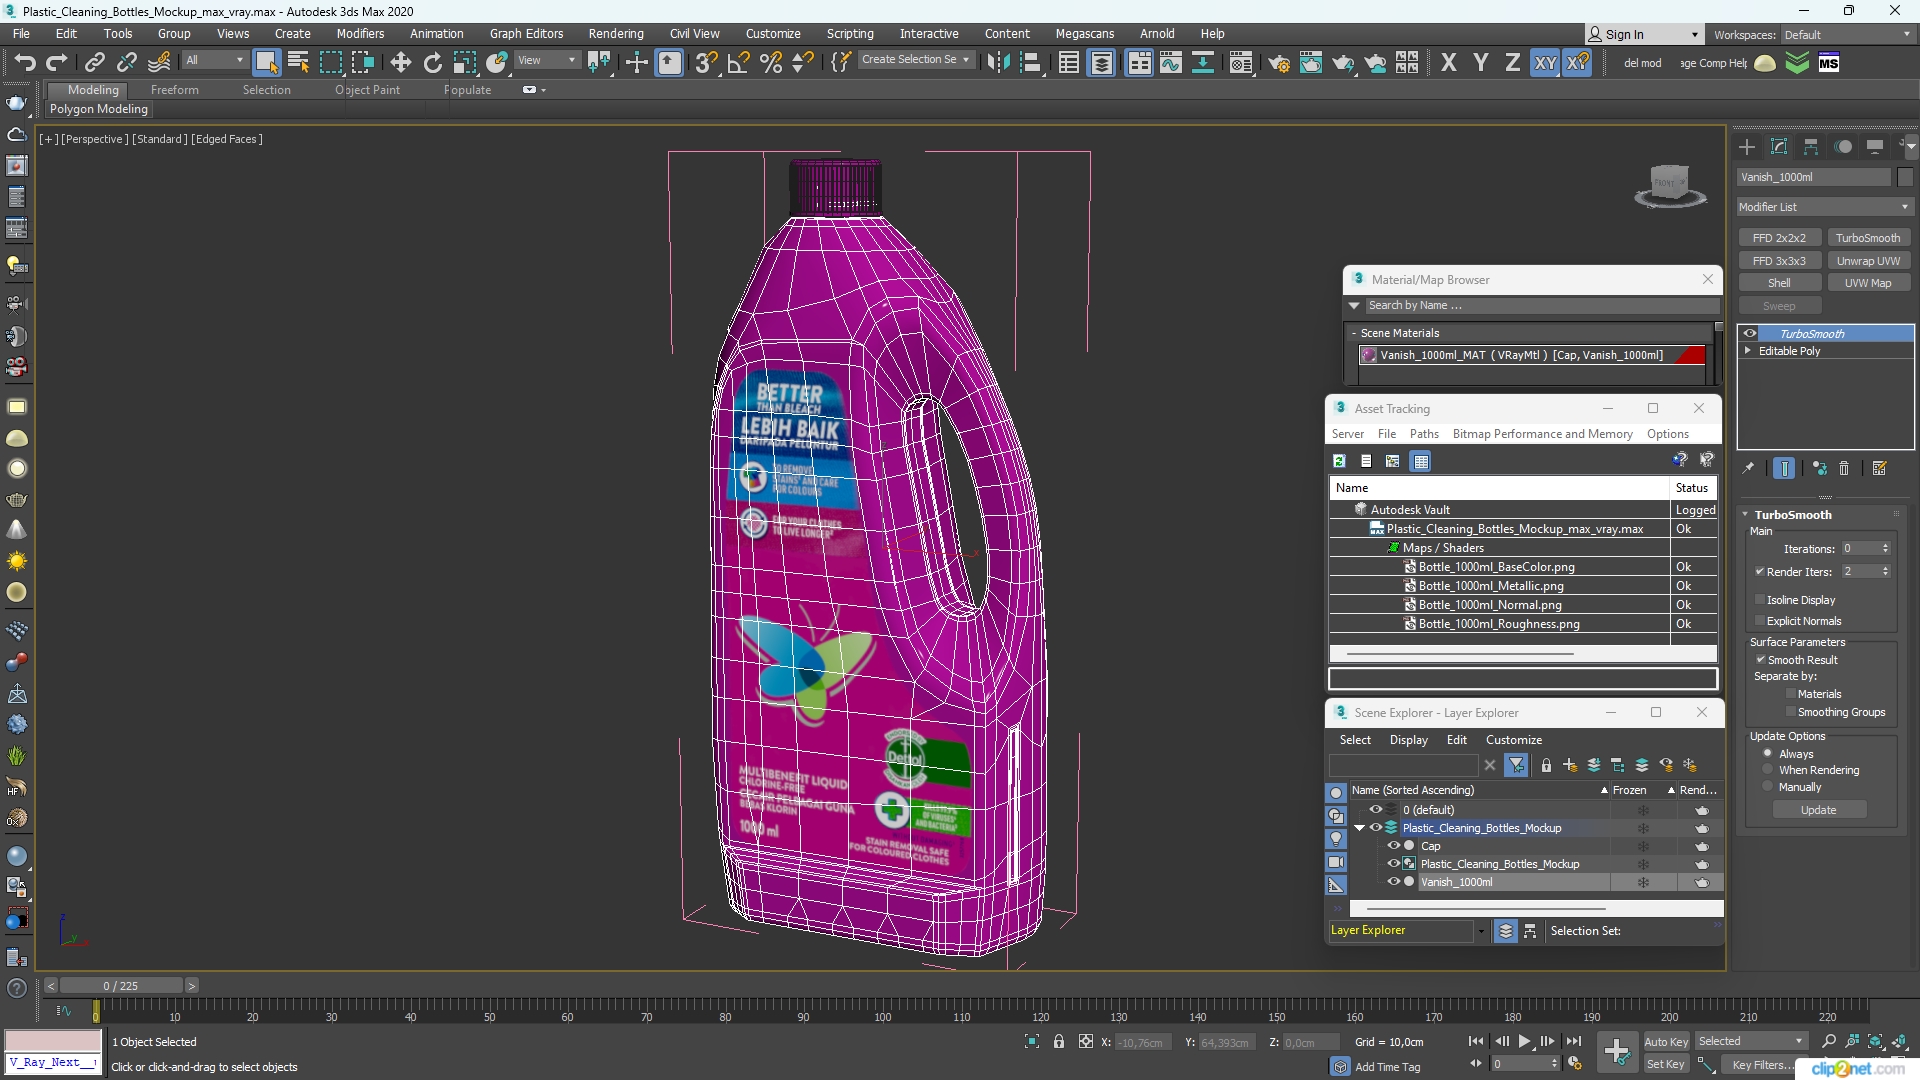This screenshot has width=1920, height=1080.
Task: Activate the Select and Rotate tool
Action: [433, 63]
